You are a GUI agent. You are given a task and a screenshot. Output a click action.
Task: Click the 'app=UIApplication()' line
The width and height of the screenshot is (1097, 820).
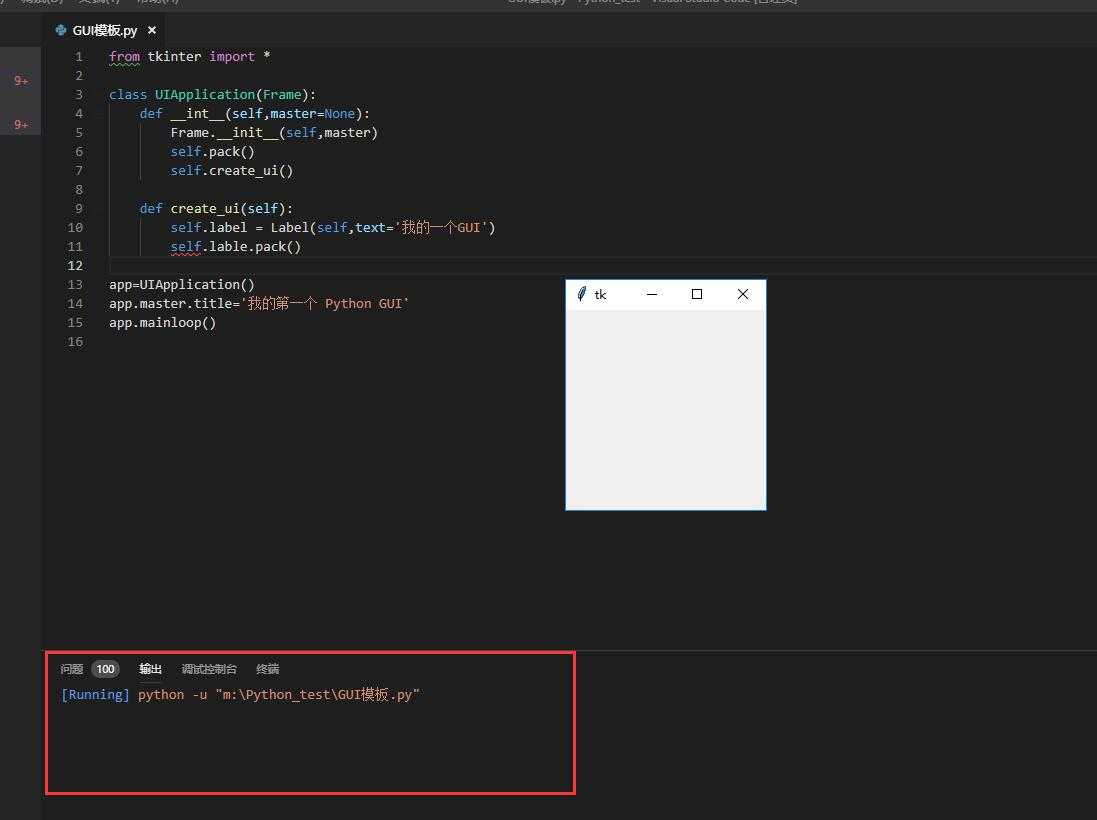click(x=182, y=285)
